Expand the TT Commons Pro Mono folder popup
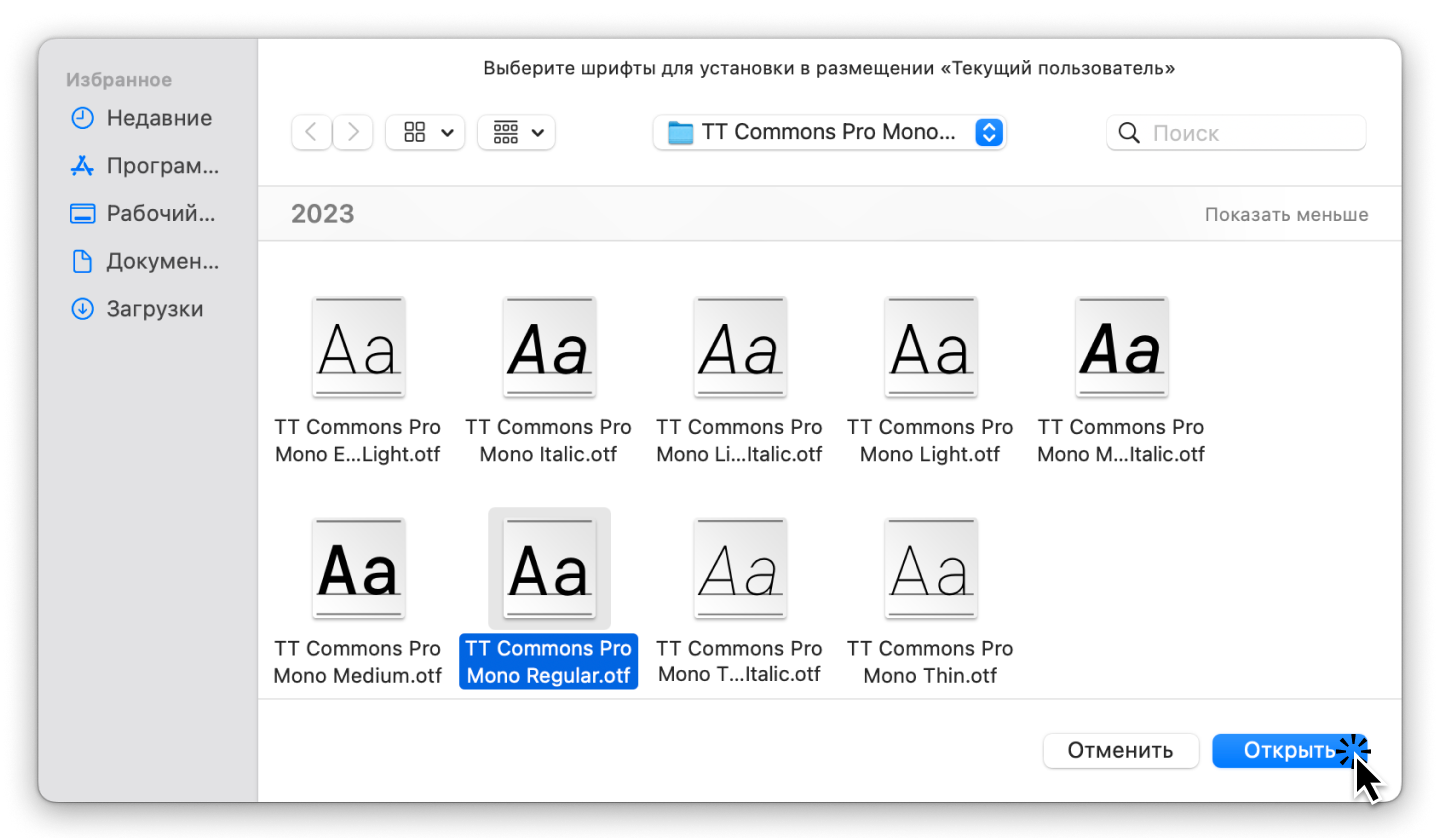 830,132
